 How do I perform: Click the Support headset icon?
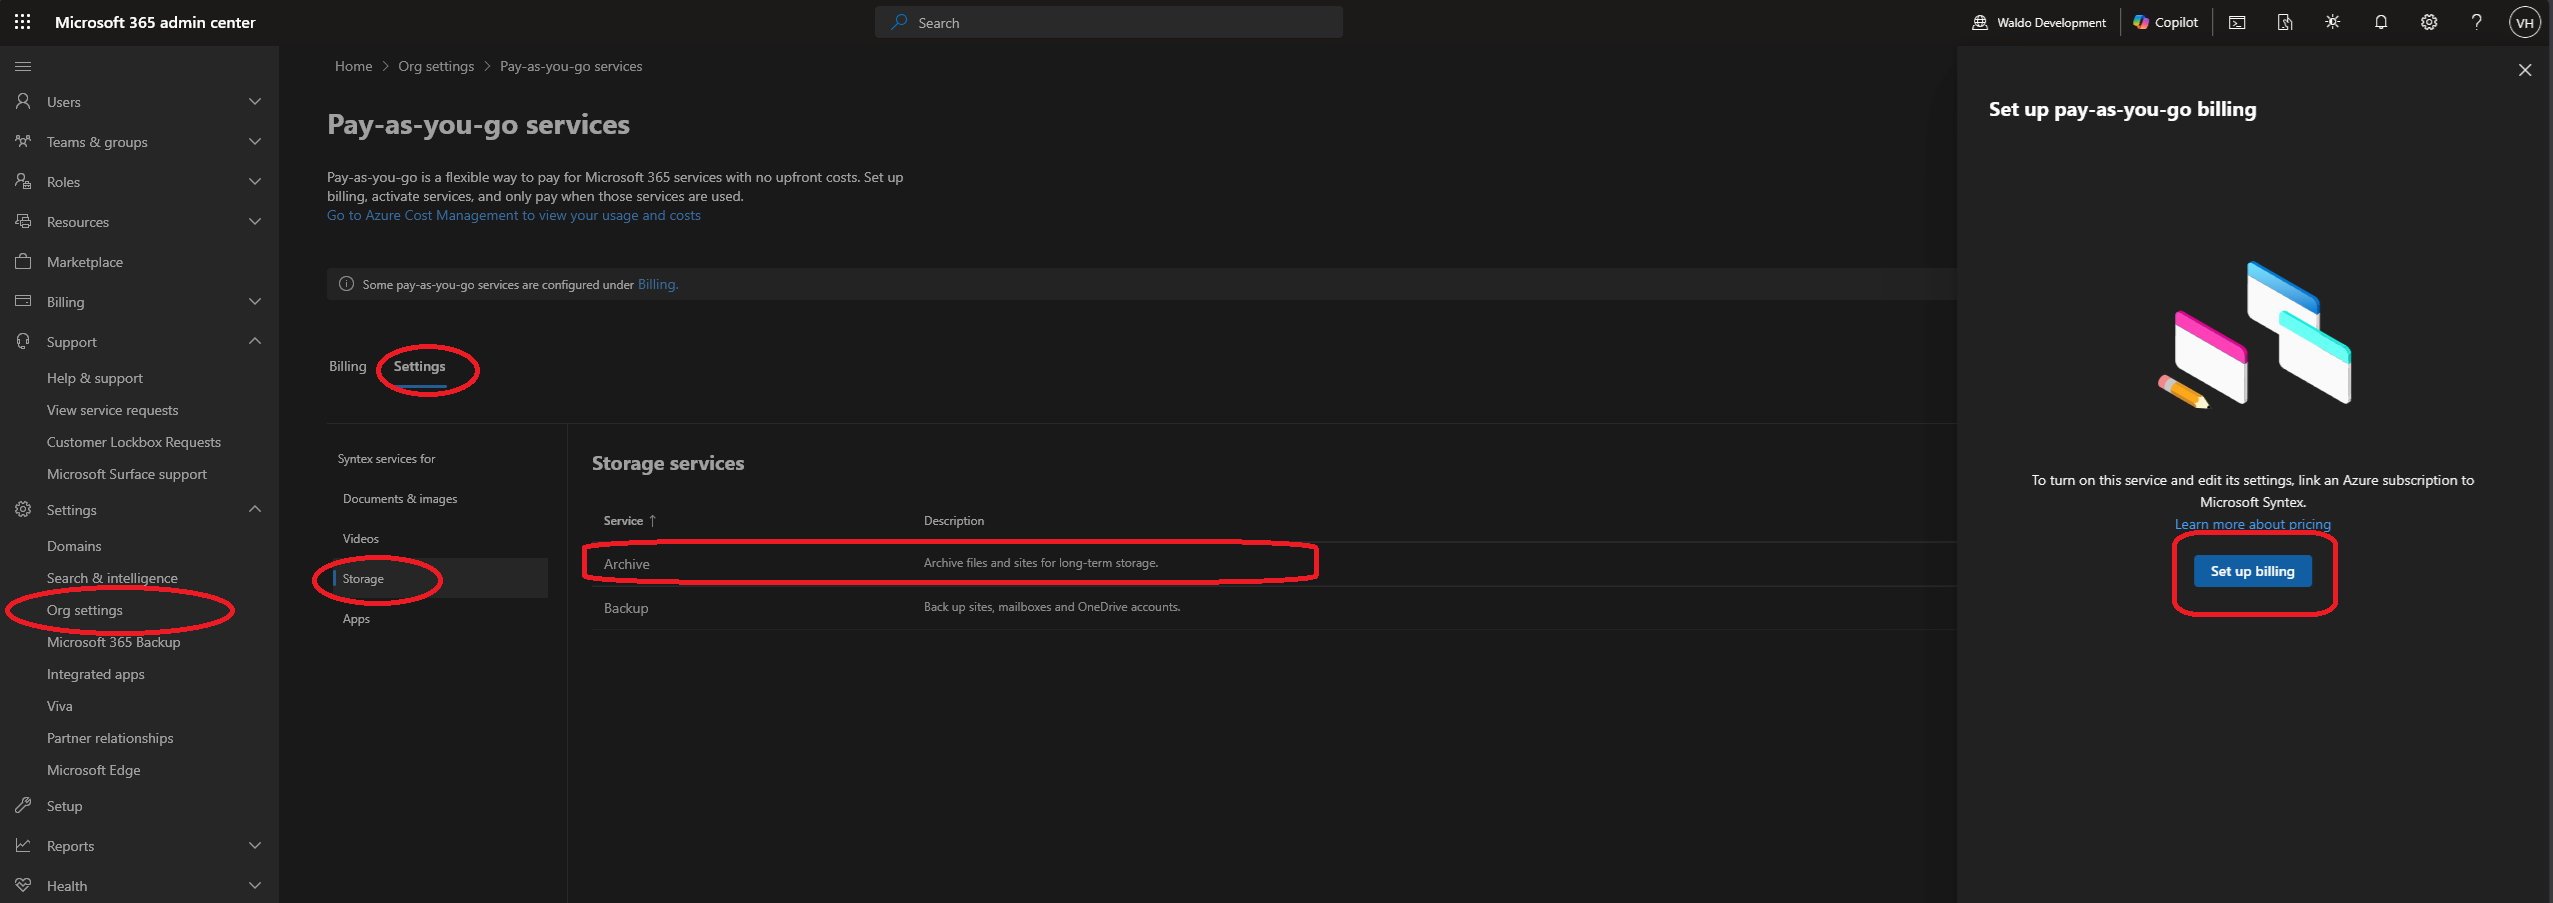(23, 341)
